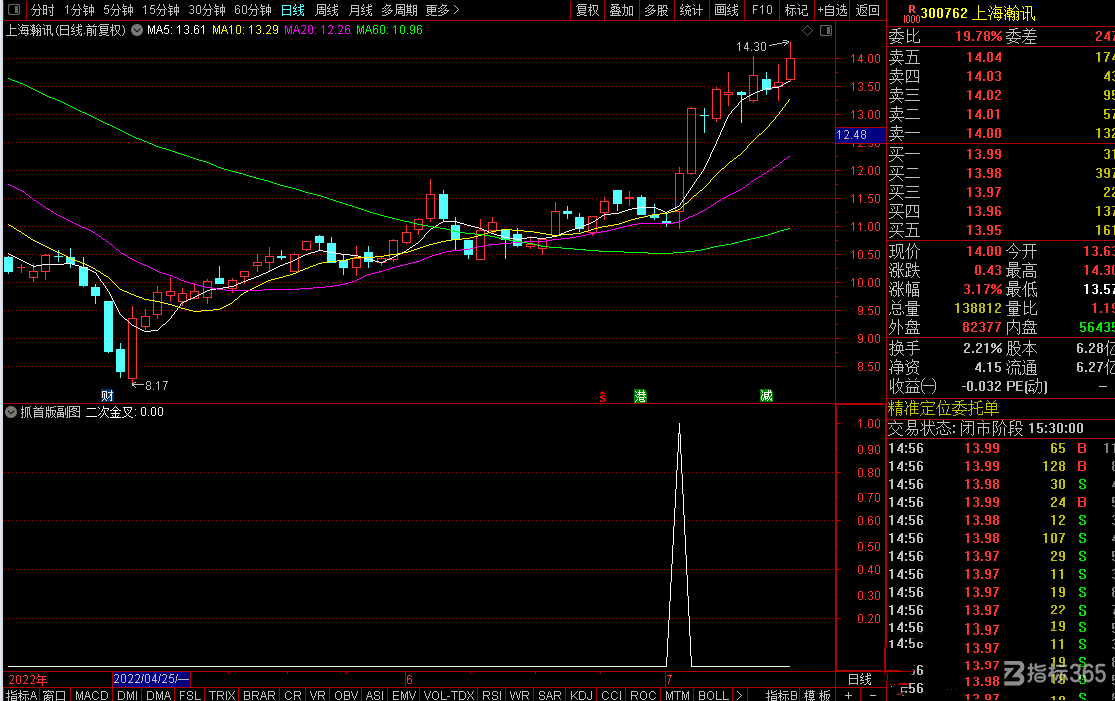Select the 1分钟 period
This screenshot has height=701, width=1115.
point(79,10)
